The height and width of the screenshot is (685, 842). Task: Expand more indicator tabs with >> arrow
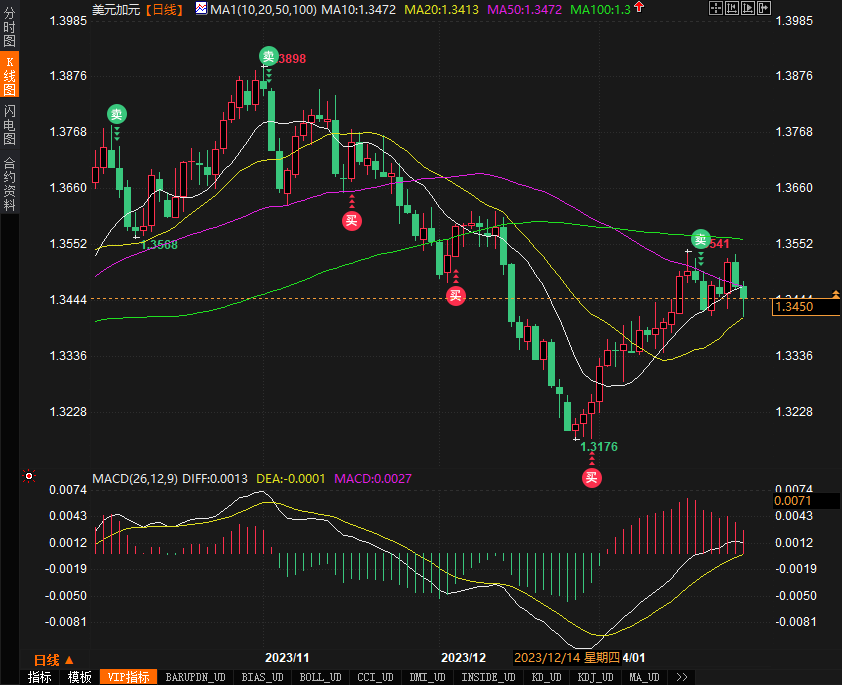(x=681, y=677)
